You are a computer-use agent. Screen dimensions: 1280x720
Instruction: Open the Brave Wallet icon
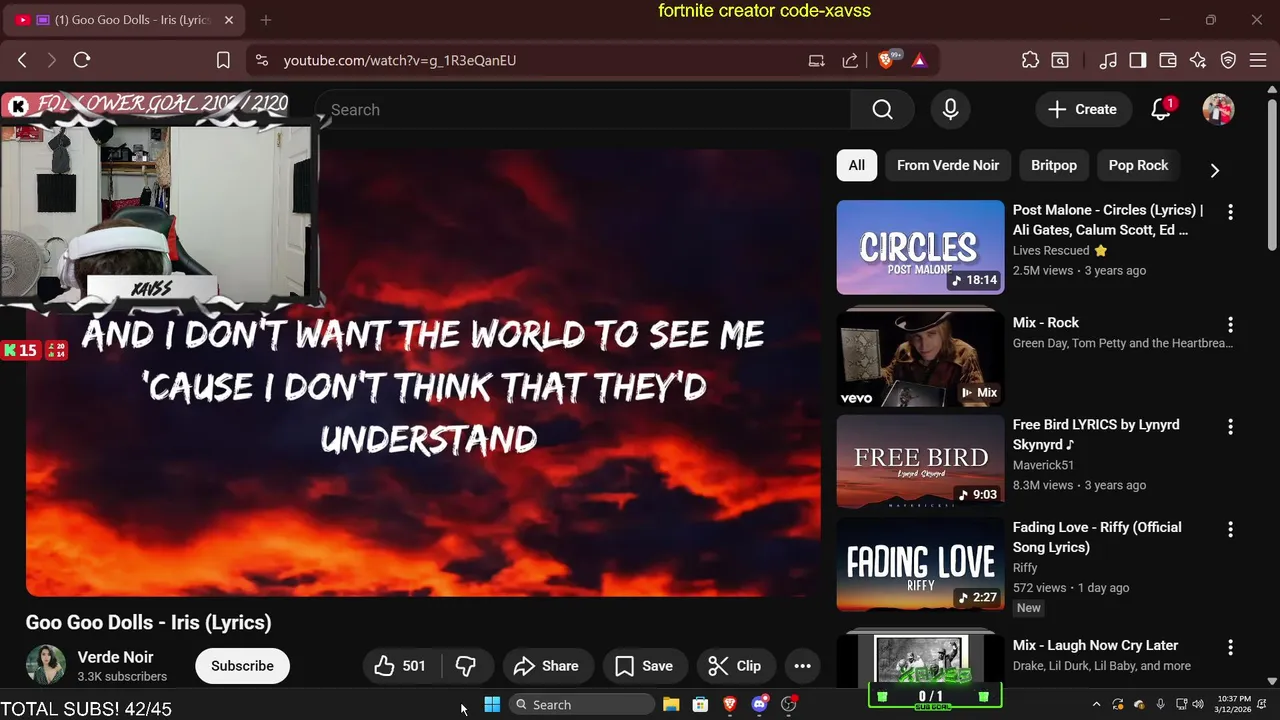[x=1168, y=60]
